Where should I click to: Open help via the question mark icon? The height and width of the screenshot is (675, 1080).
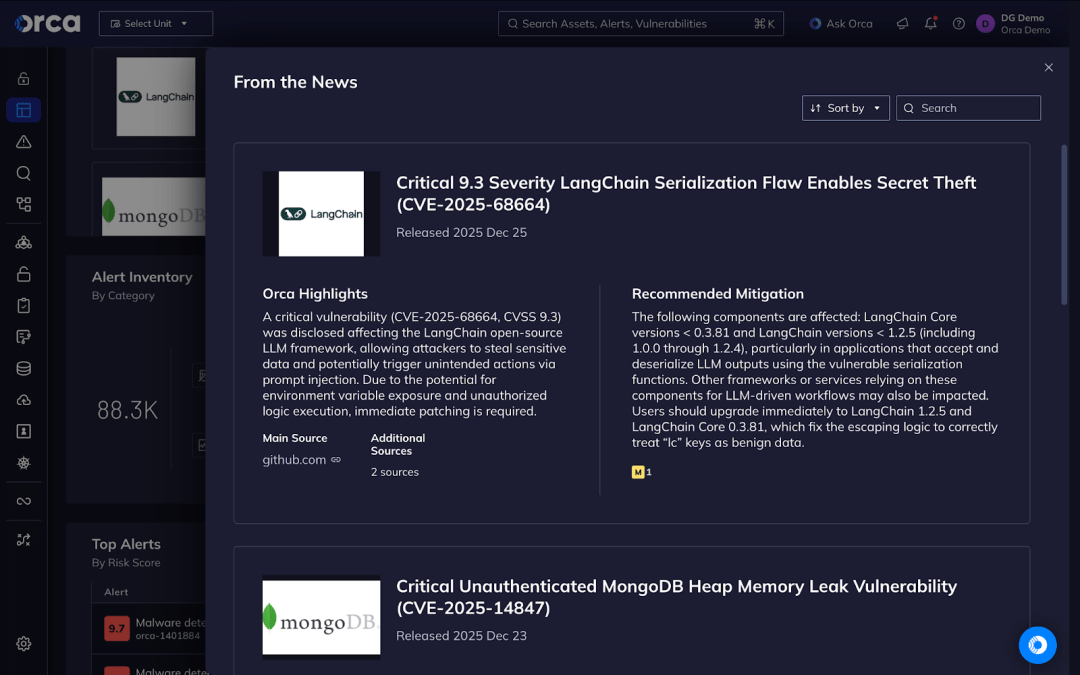(958, 23)
